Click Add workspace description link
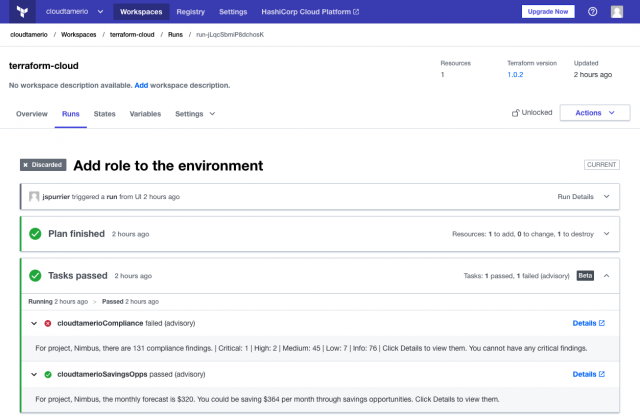Viewport: 640px width, 416px height. (140, 85)
